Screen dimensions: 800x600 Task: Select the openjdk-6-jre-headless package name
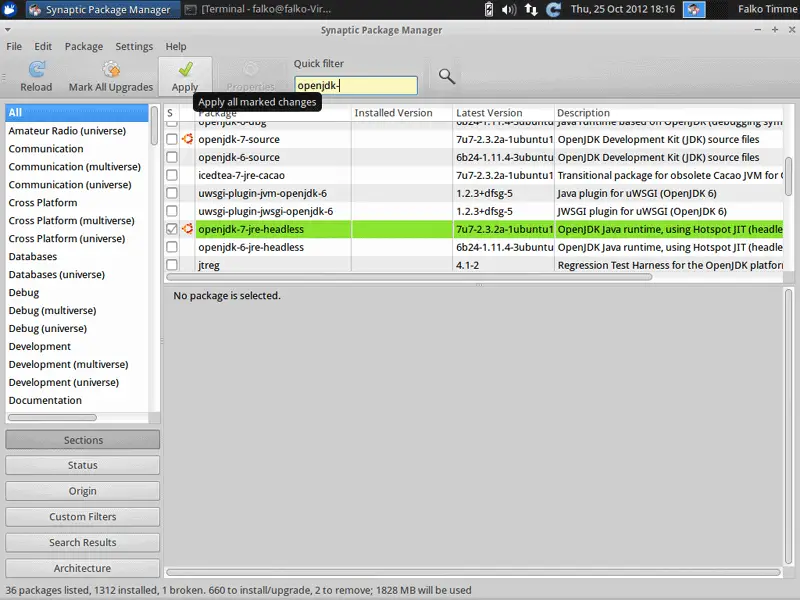point(251,247)
